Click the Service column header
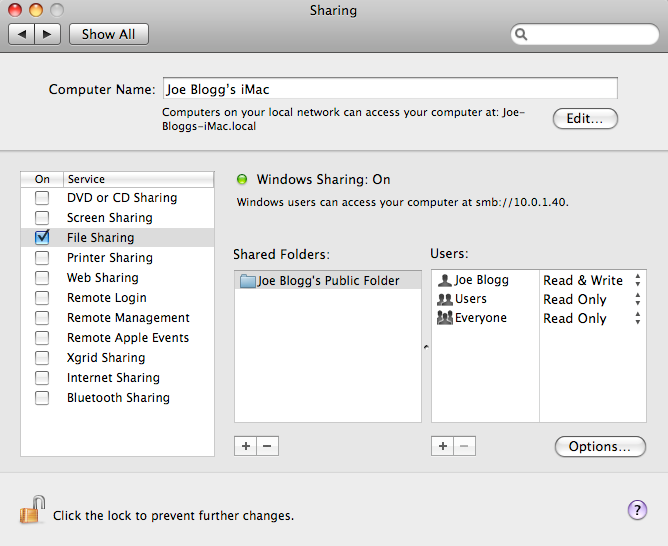668x546 pixels. point(138,179)
